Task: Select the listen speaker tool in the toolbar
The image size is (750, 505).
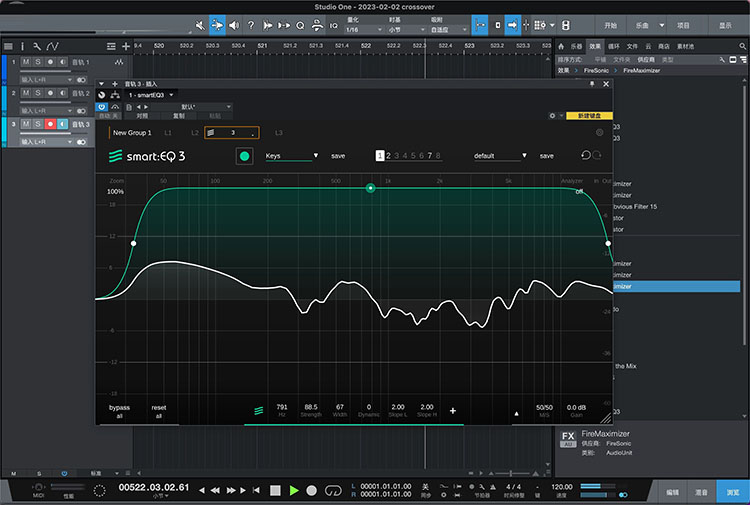Action: [x=234, y=25]
